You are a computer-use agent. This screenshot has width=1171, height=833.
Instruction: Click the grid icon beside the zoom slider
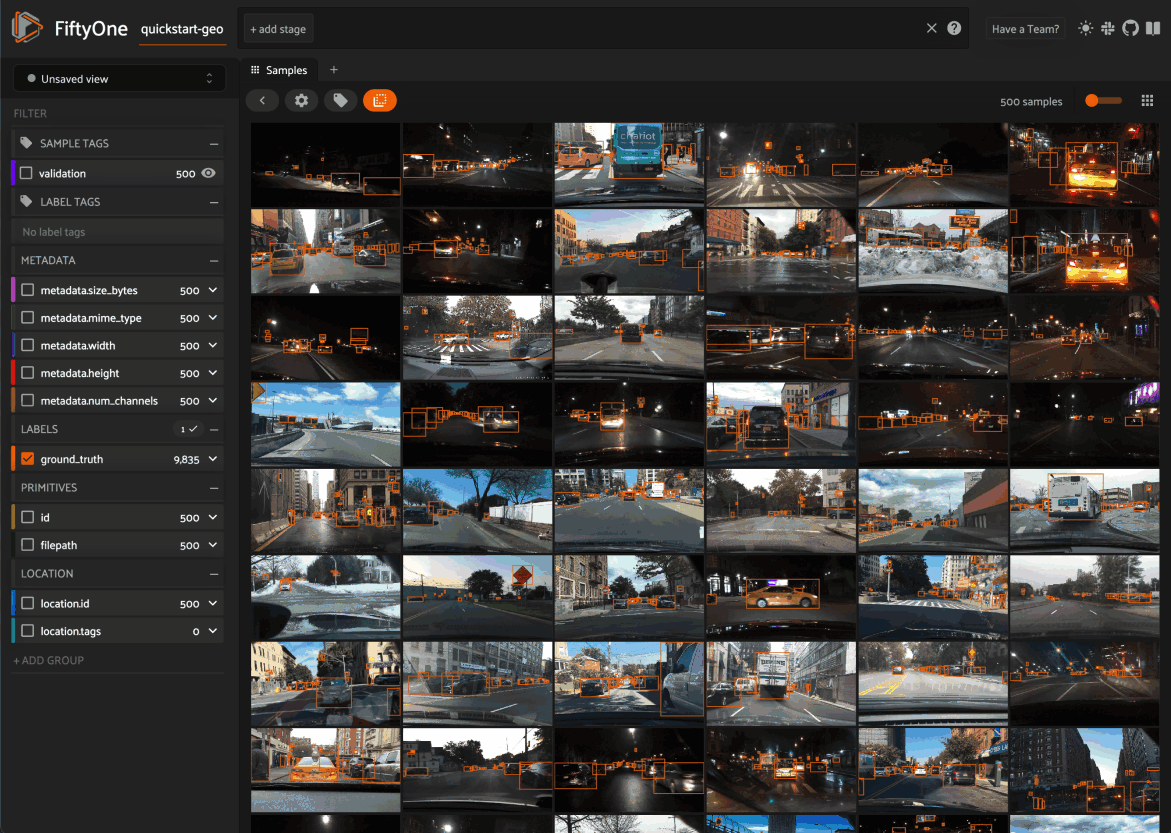pos(1147,101)
